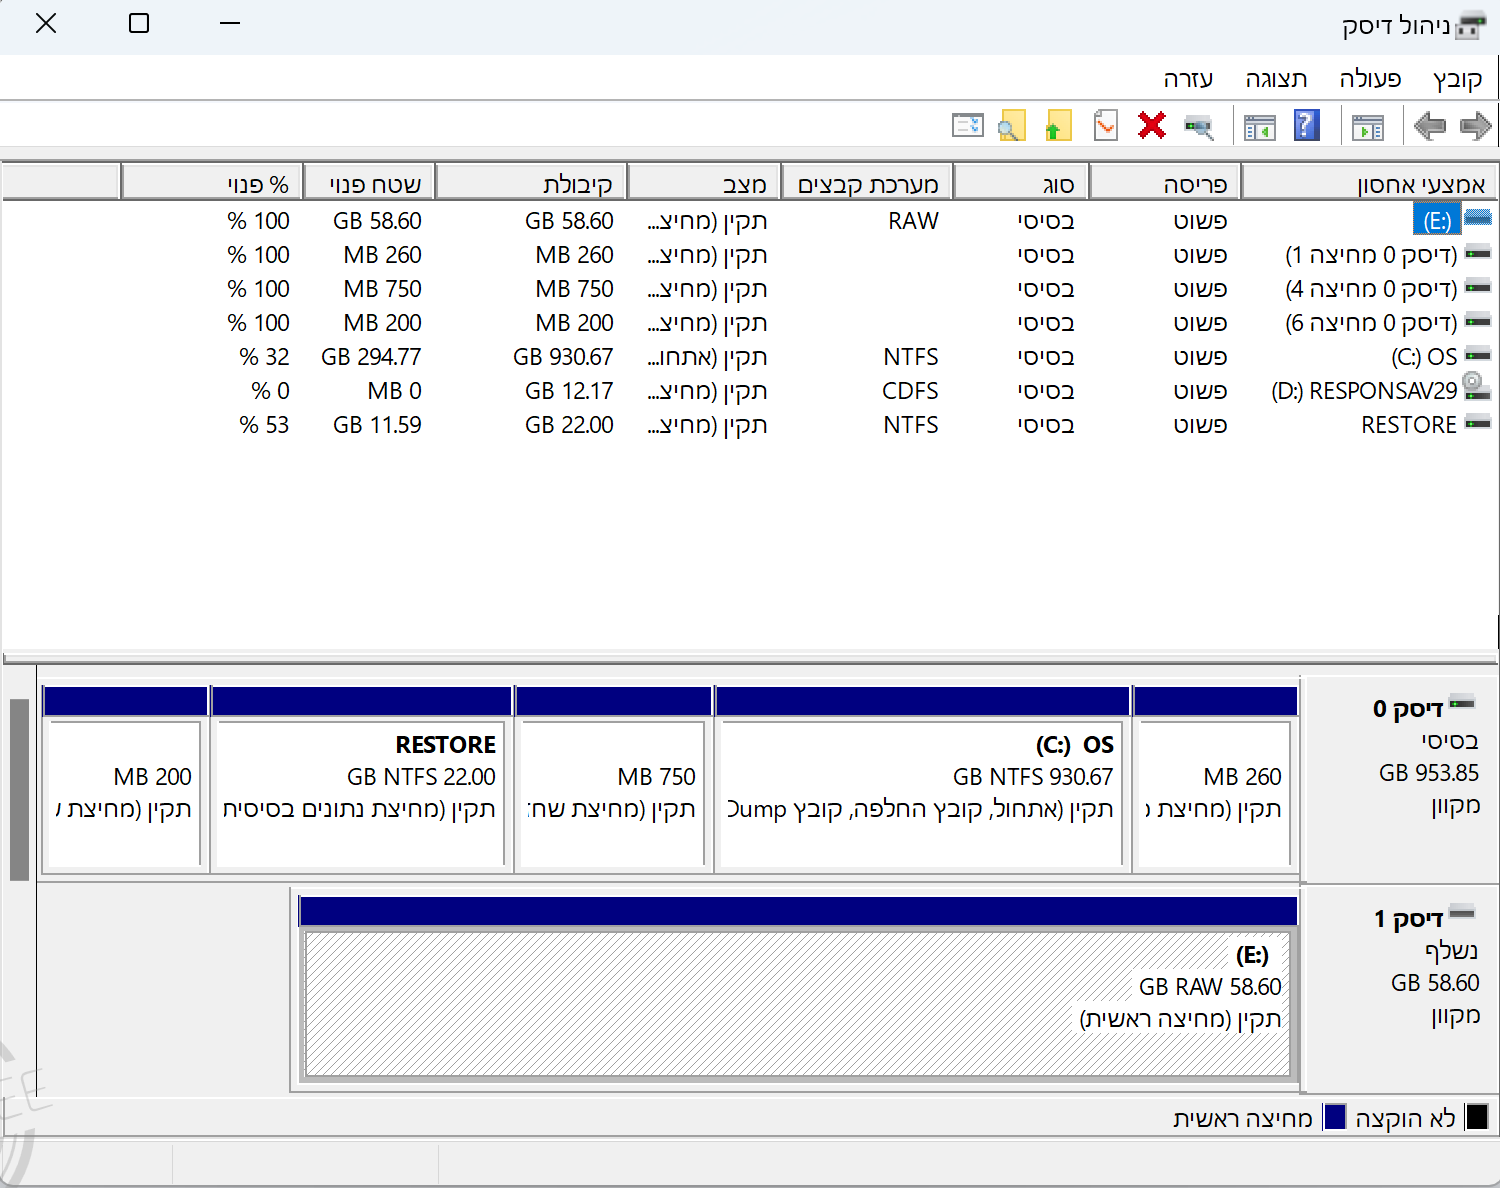Click the GB 294.77 free space cell
The width and height of the screenshot is (1500, 1188).
371,357
